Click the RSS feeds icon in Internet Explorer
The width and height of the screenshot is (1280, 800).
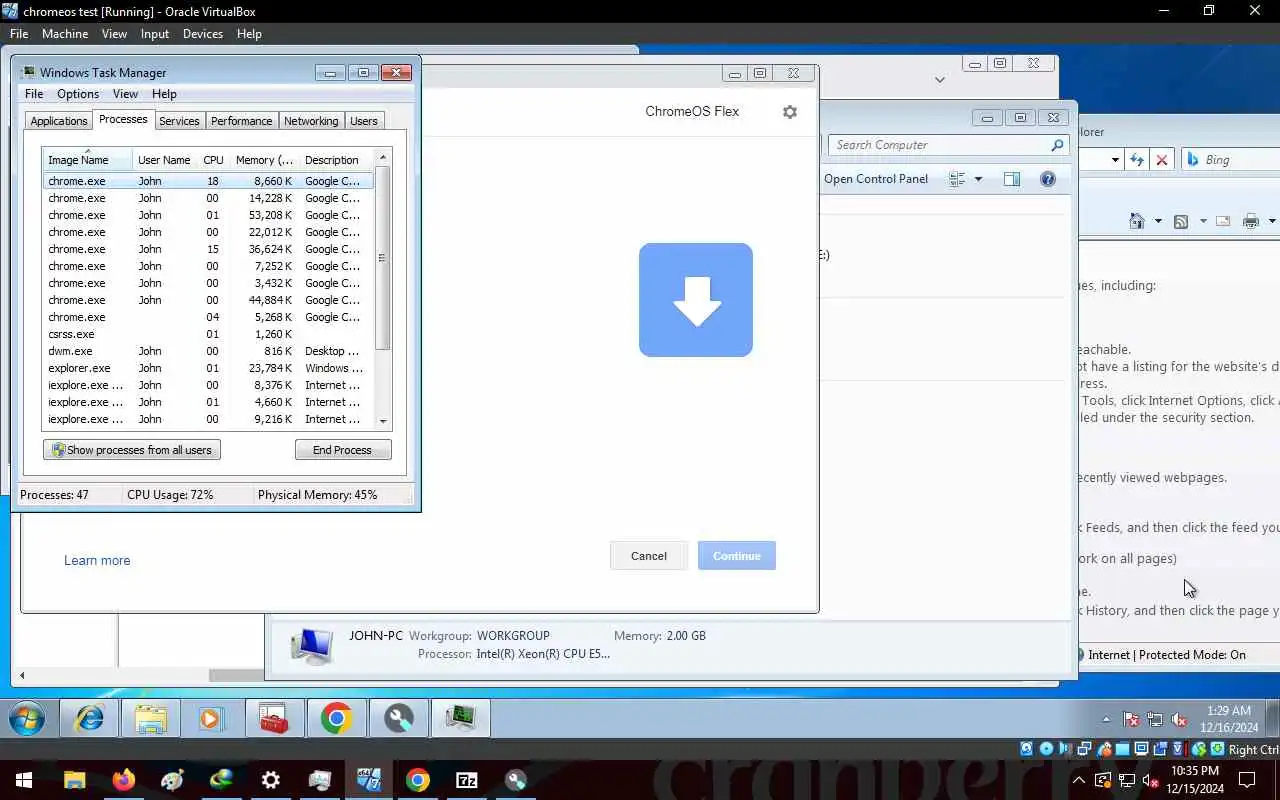(x=1181, y=221)
